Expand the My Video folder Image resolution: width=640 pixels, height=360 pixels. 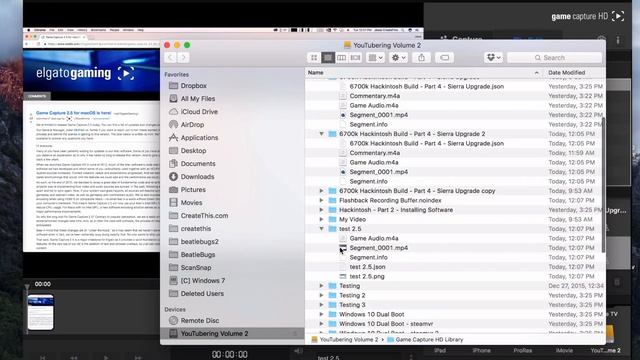pyautogui.click(x=321, y=220)
